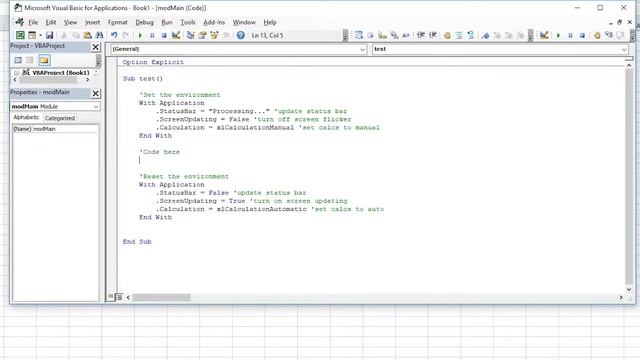The height and width of the screenshot is (360, 640).
Task: Click the Uncomment Block icon
Action: point(471,35)
